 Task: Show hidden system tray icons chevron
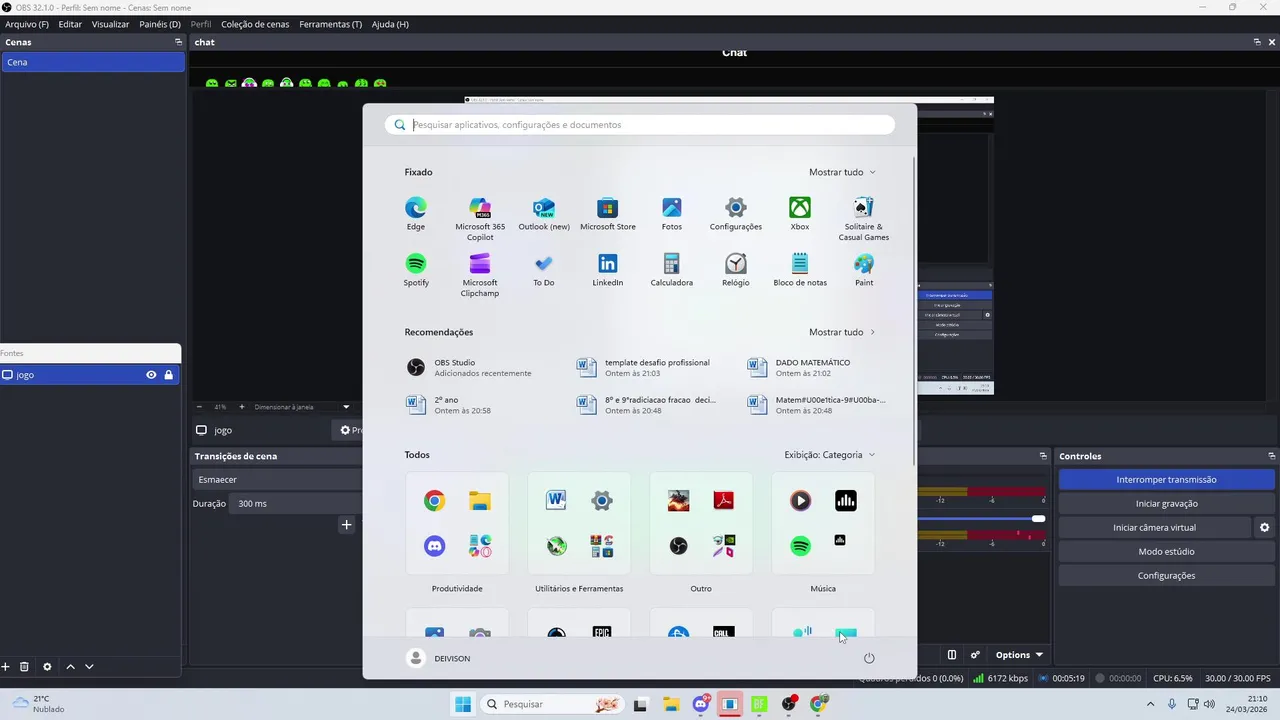click(x=1149, y=704)
